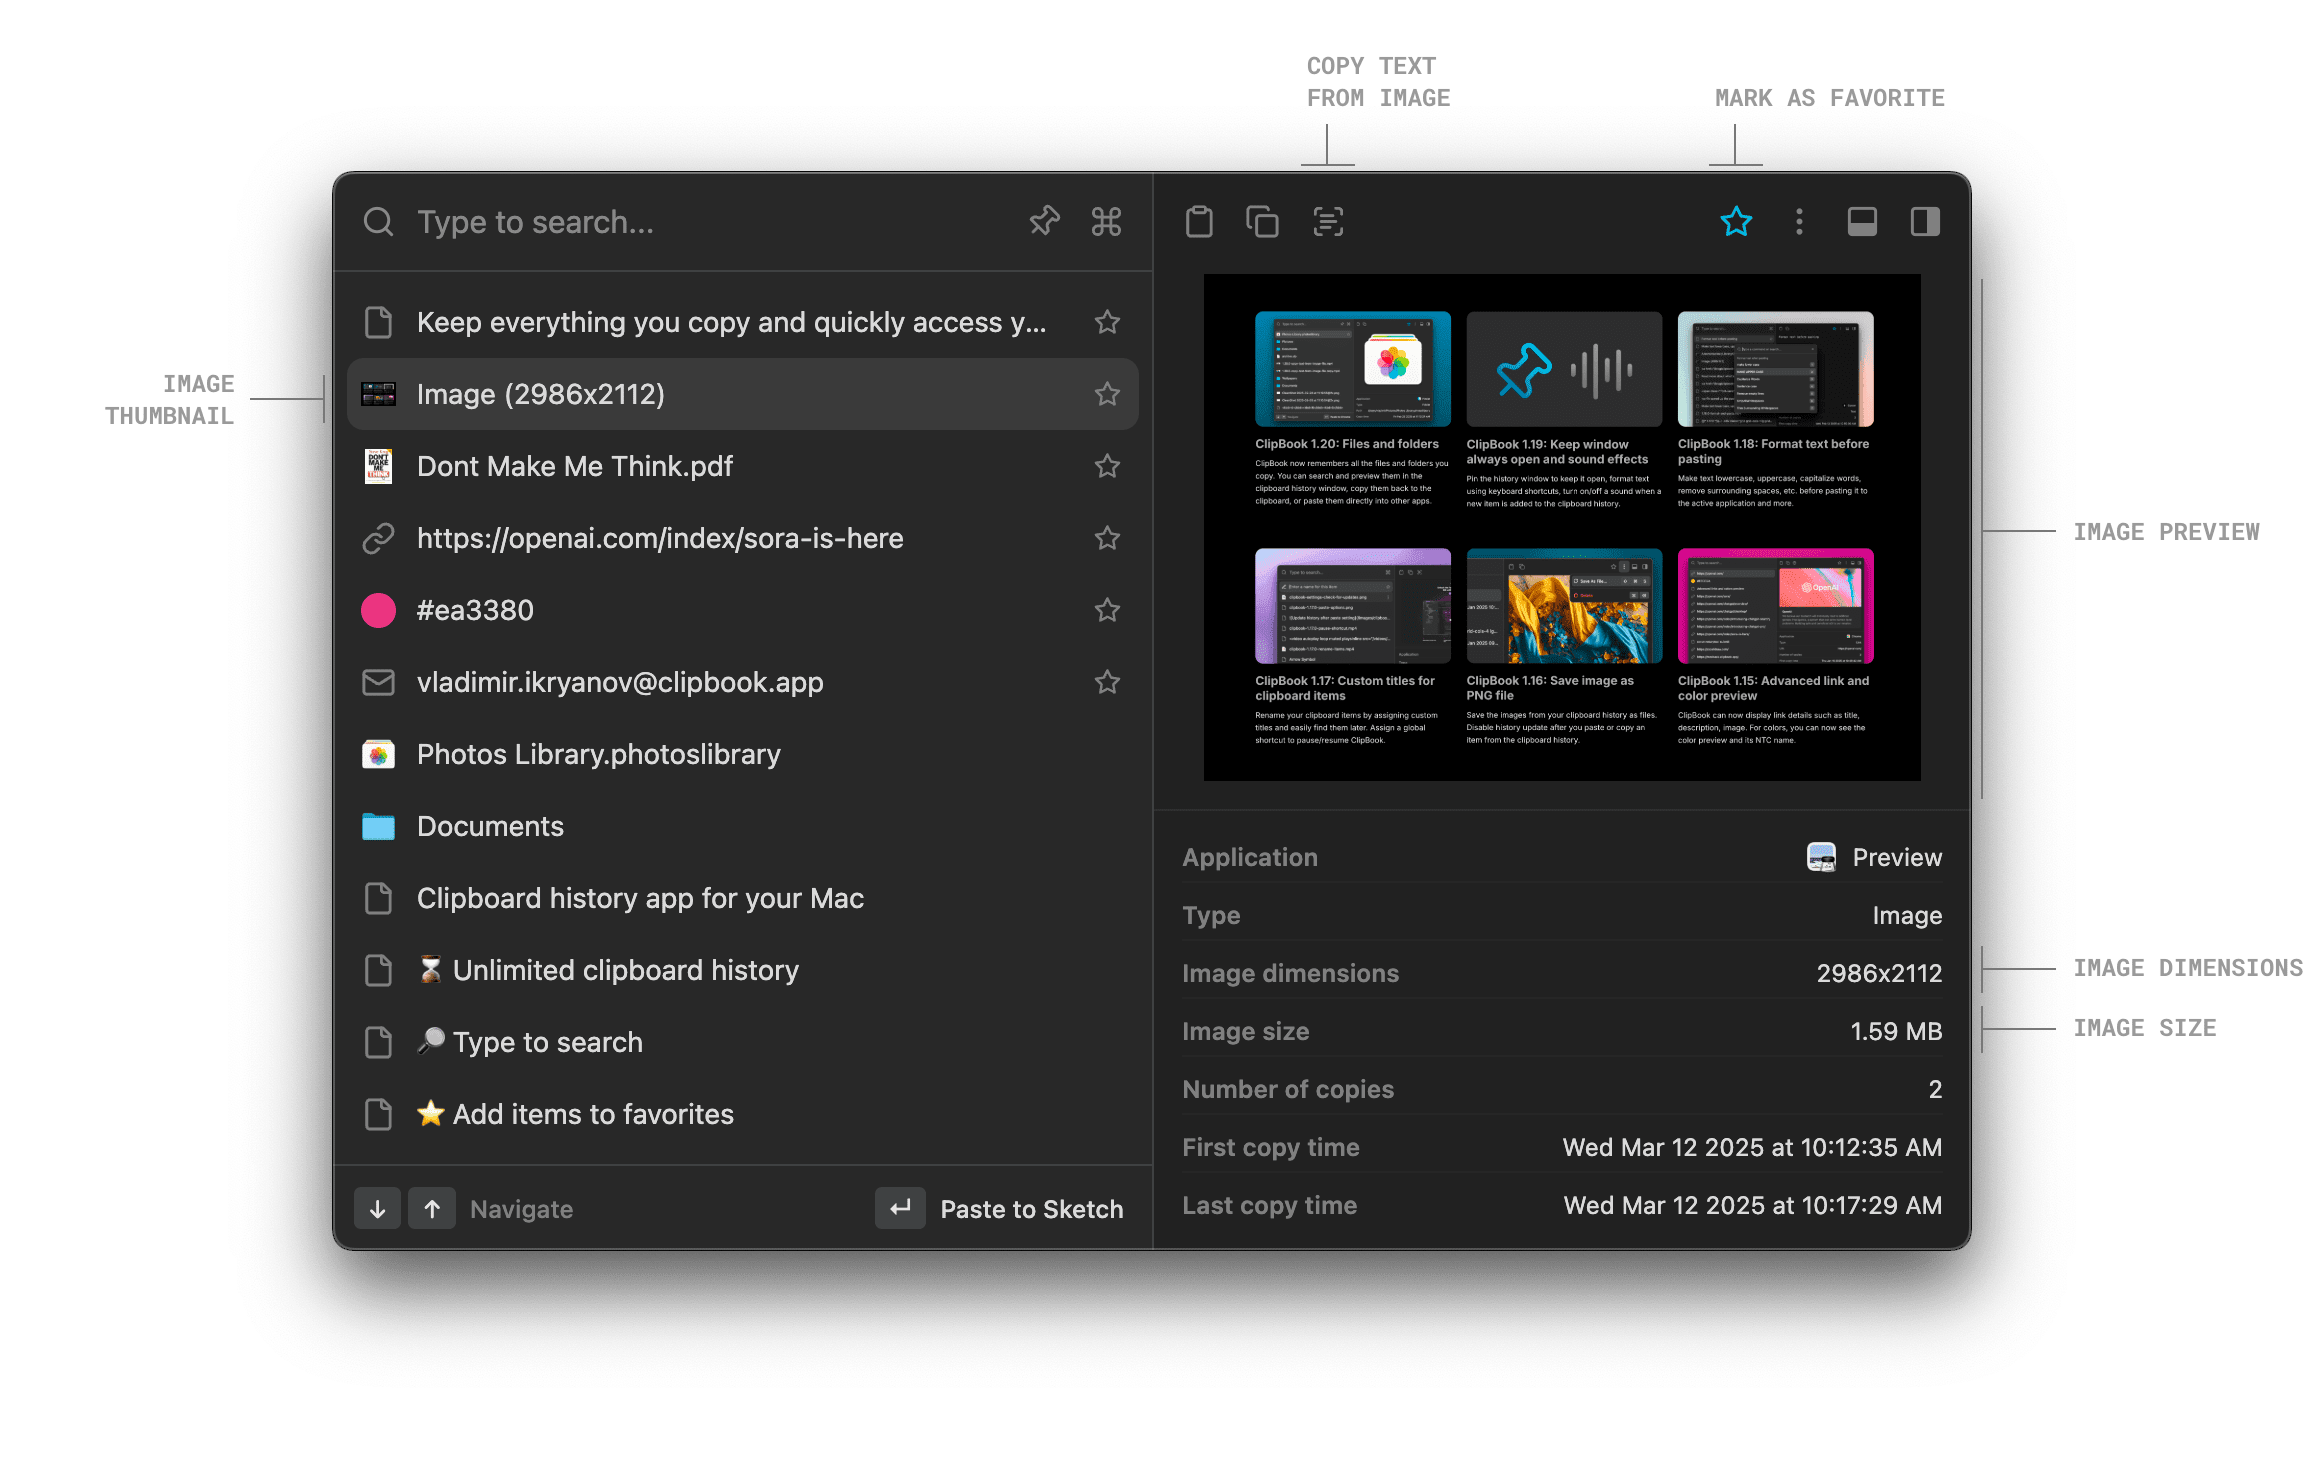Click the magnifying glass search icon
The width and height of the screenshot is (2306, 1460).
pyautogui.click(x=378, y=221)
